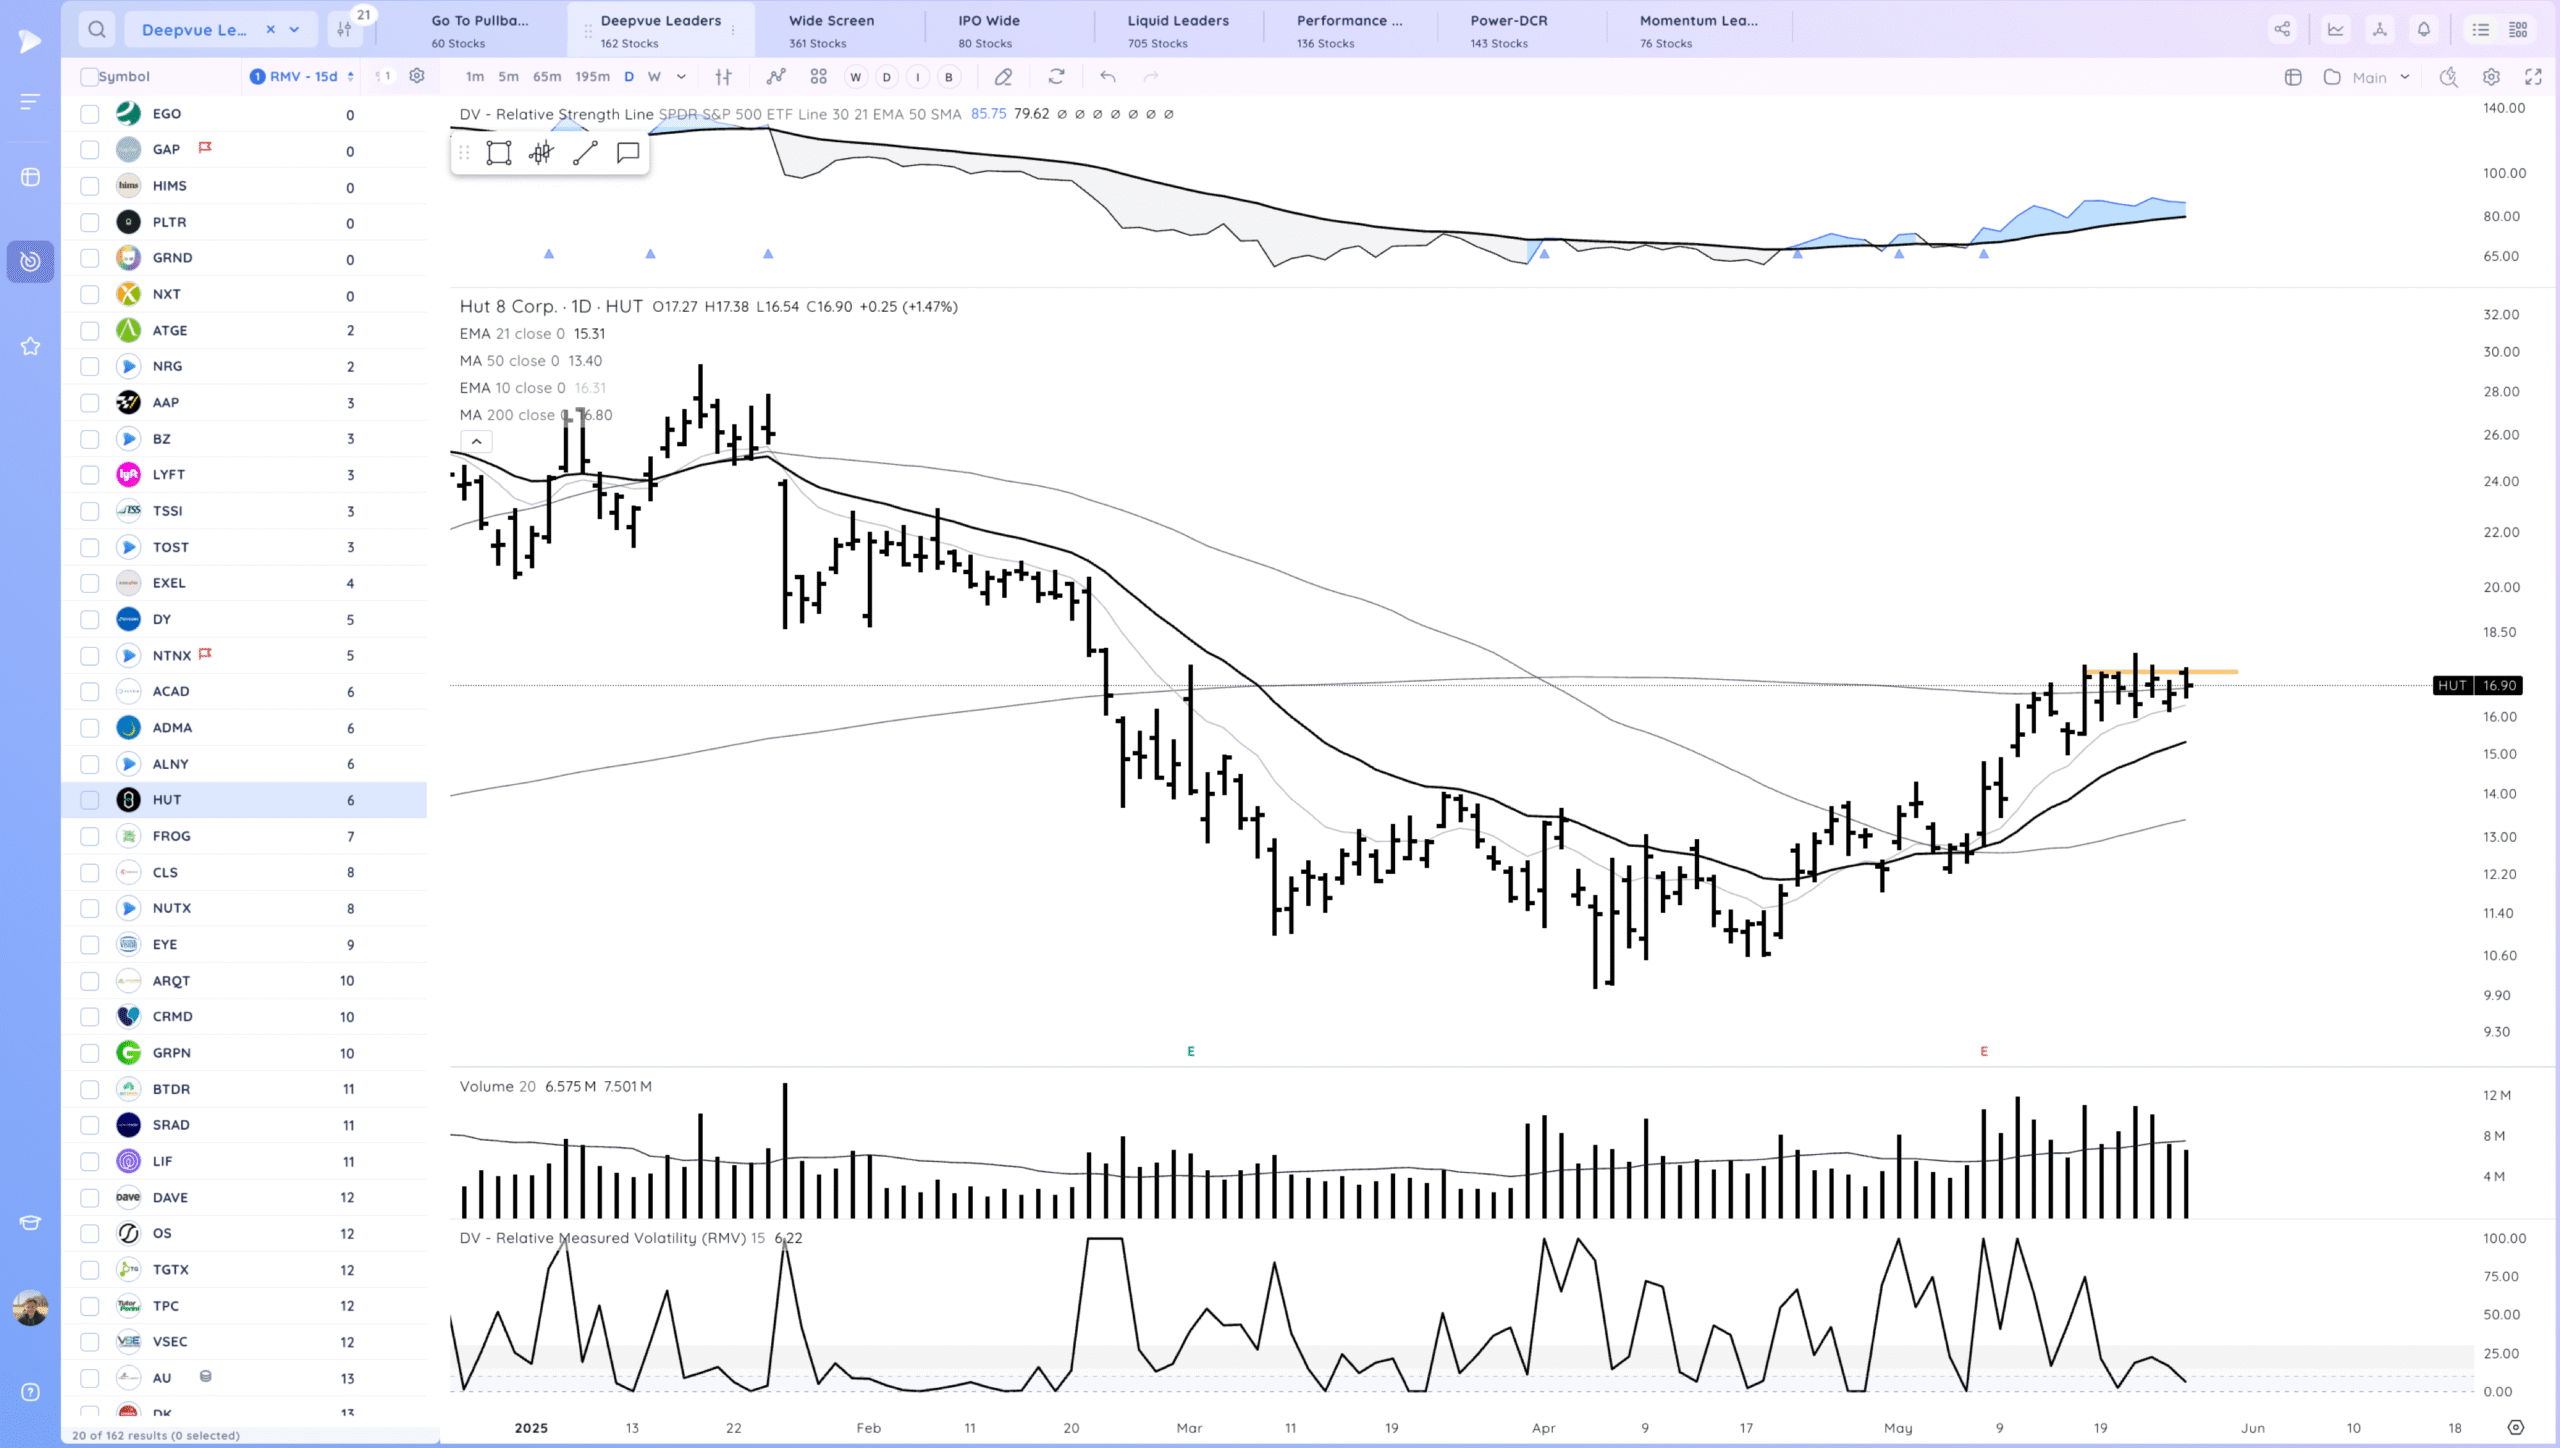Select the trend line drawing tool
The width and height of the screenshot is (2560, 1448).
tap(585, 153)
